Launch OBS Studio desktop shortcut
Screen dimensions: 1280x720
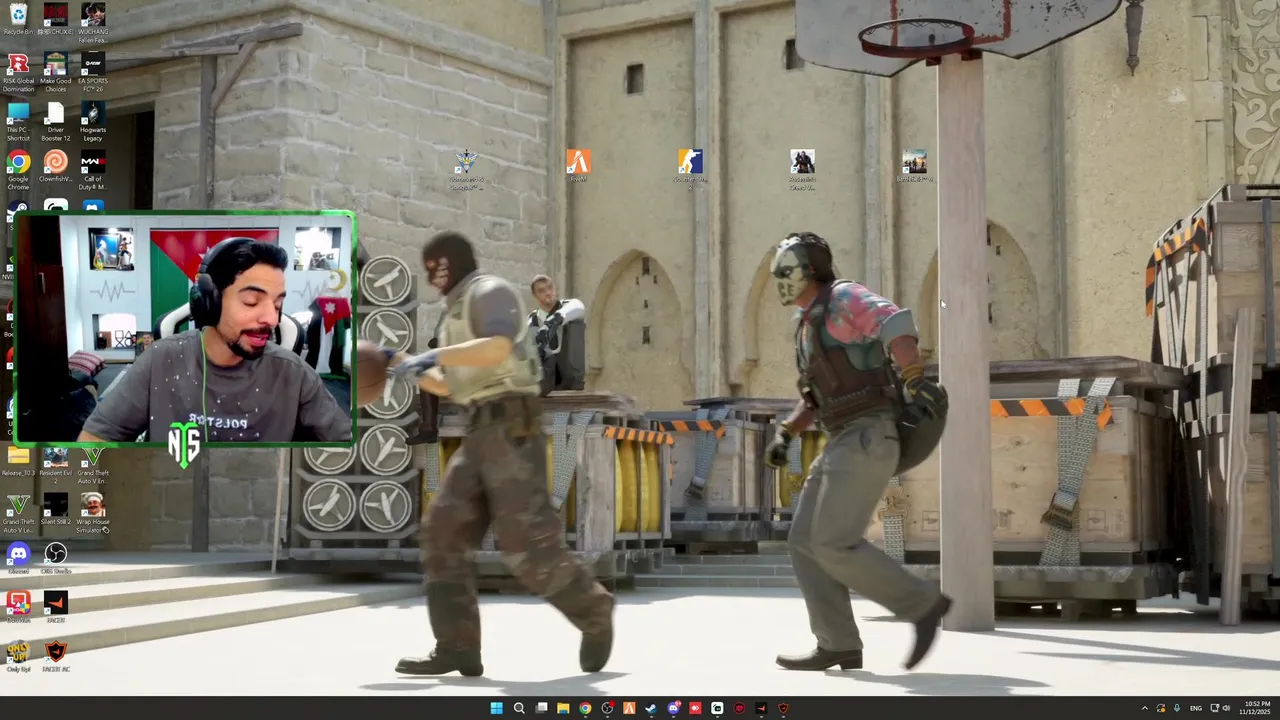(x=55, y=558)
